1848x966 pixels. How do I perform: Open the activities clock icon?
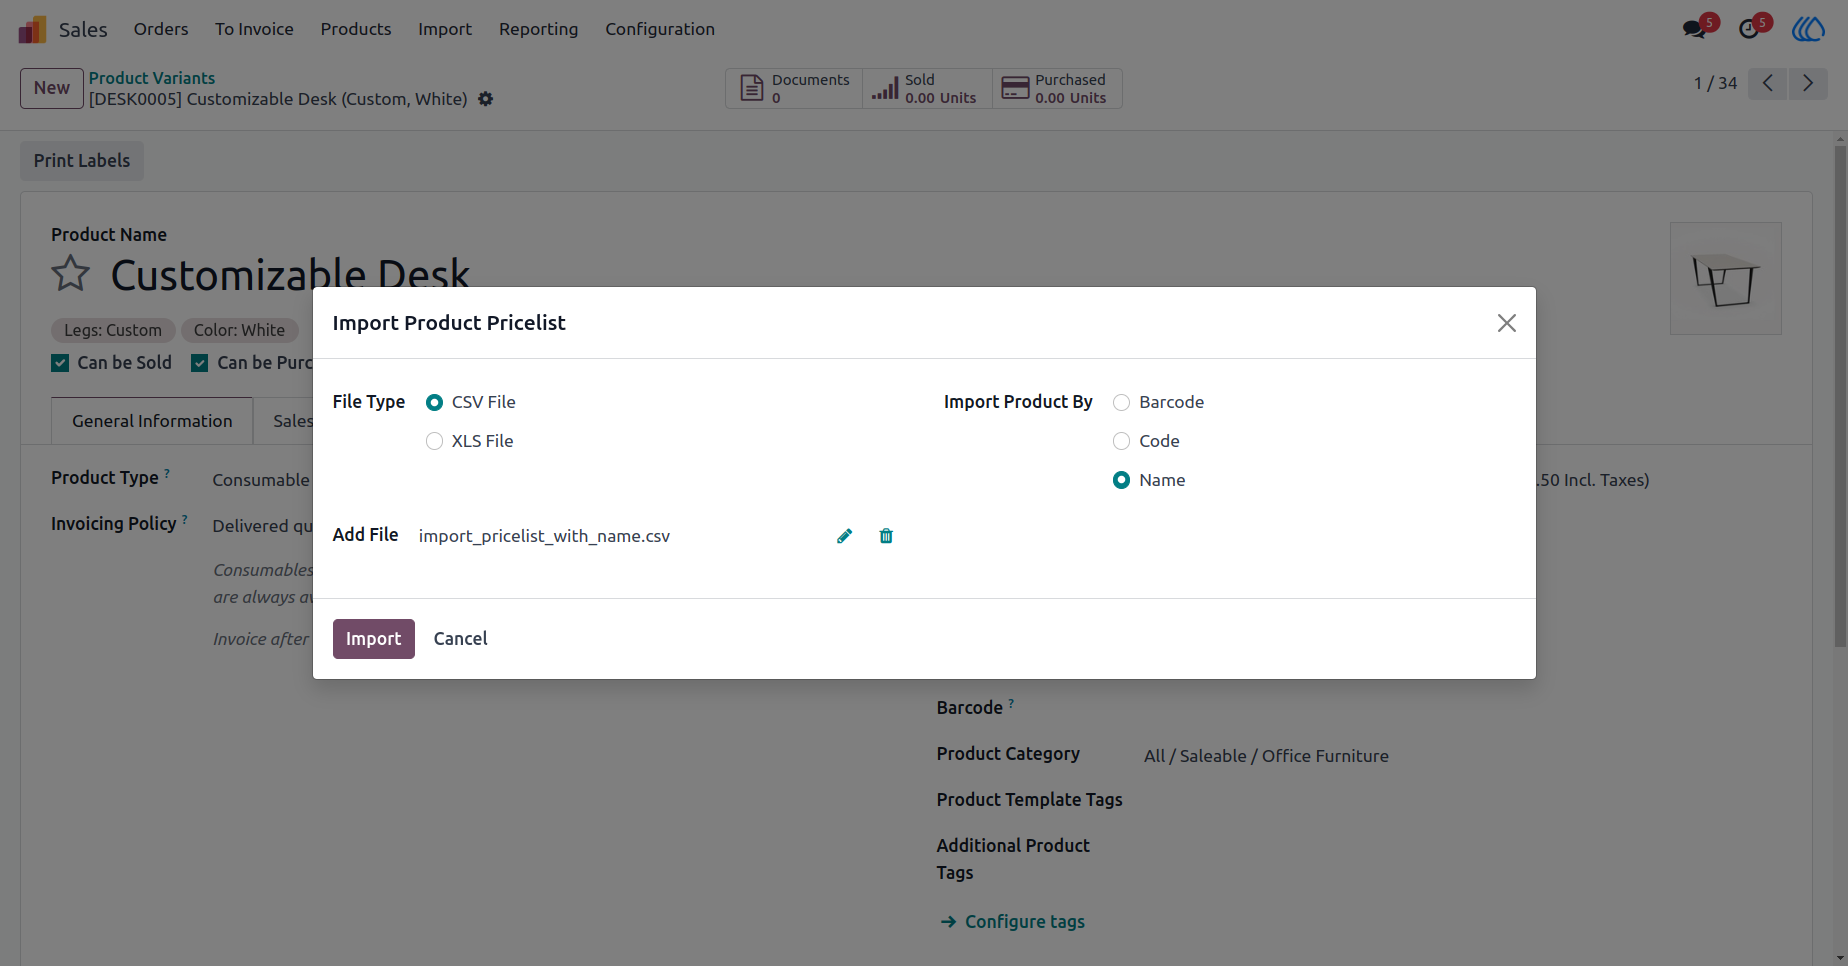(1749, 29)
